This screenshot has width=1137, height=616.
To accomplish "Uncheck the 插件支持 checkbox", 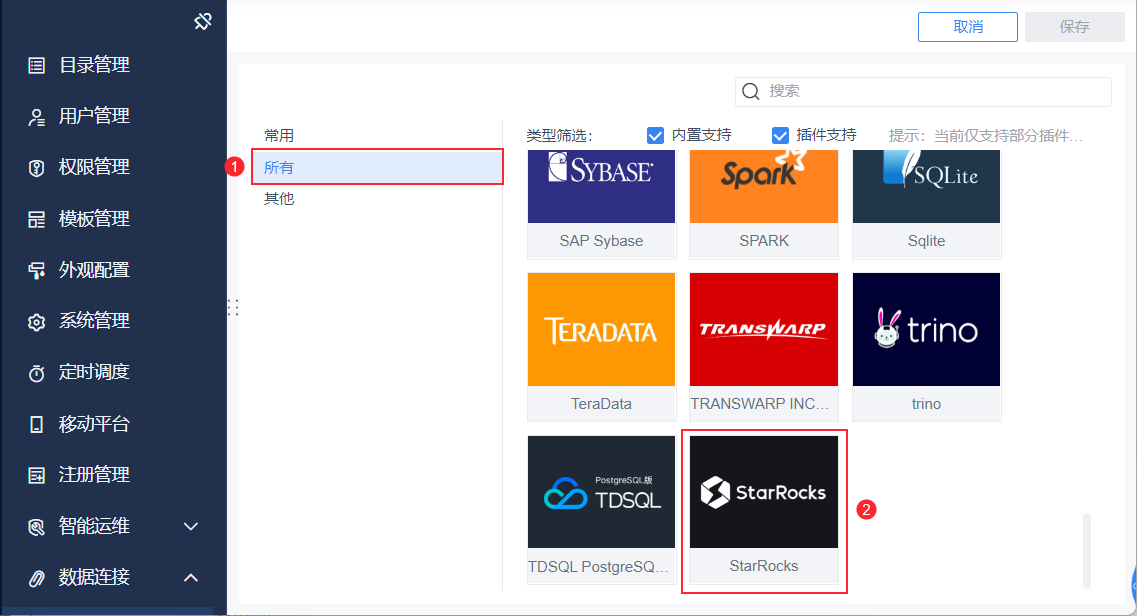I will pos(780,136).
